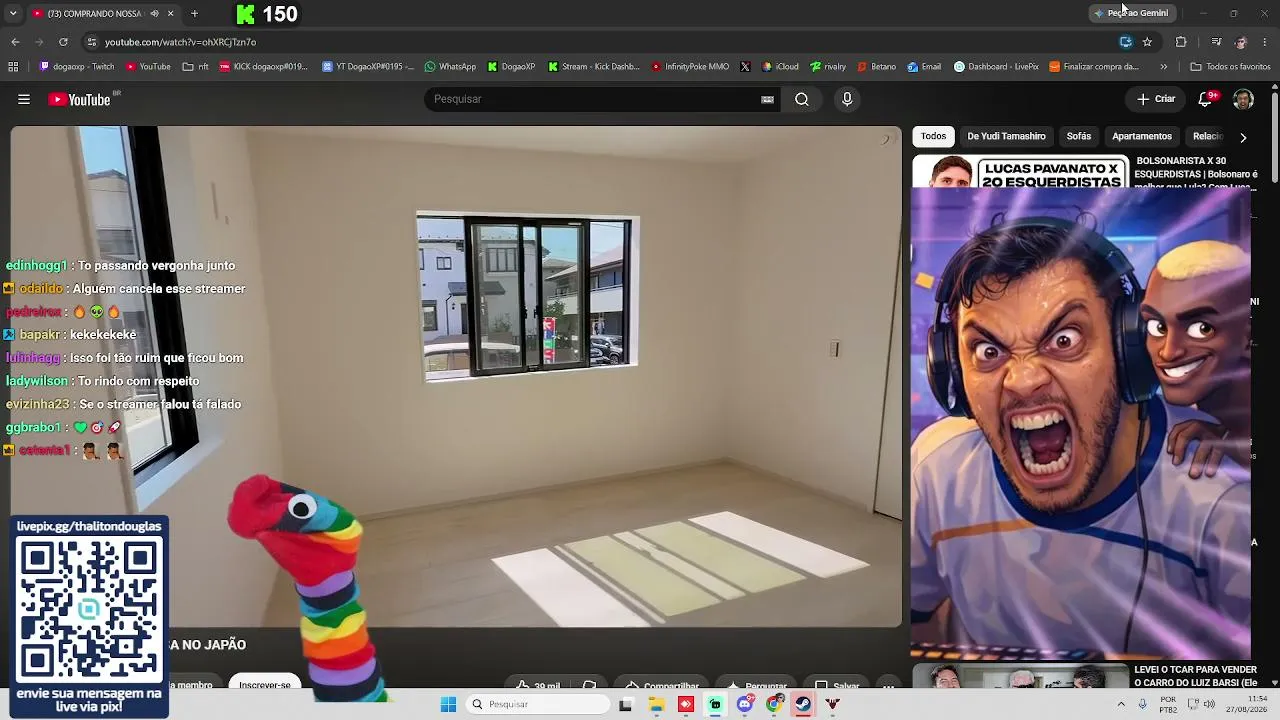
Task: Open the X (Twitter) bookmark
Action: pyautogui.click(x=745, y=67)
